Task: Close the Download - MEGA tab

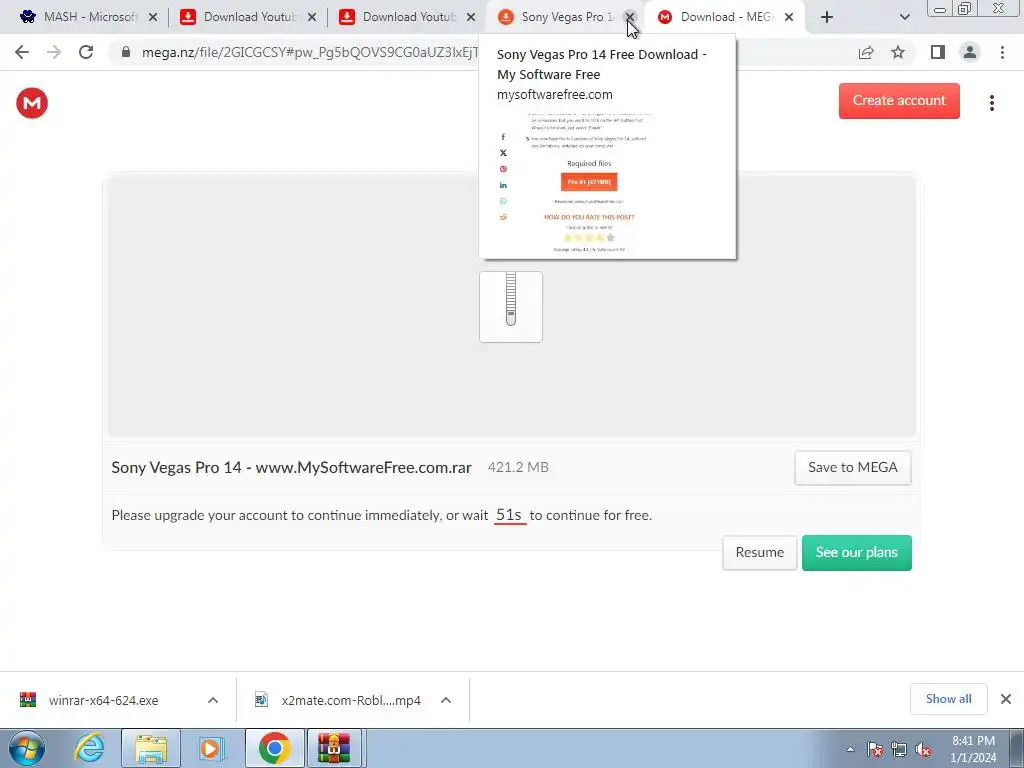Action: click(789, 17)
